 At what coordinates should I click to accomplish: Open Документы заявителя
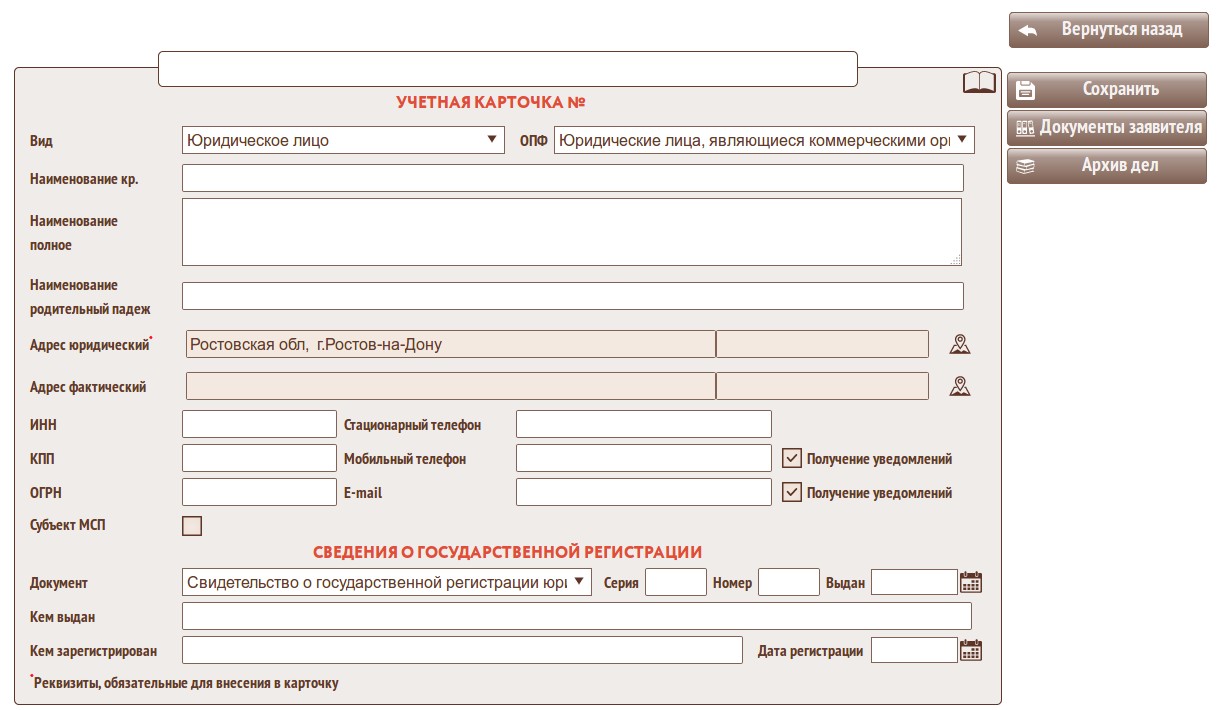pos(1107,128)
